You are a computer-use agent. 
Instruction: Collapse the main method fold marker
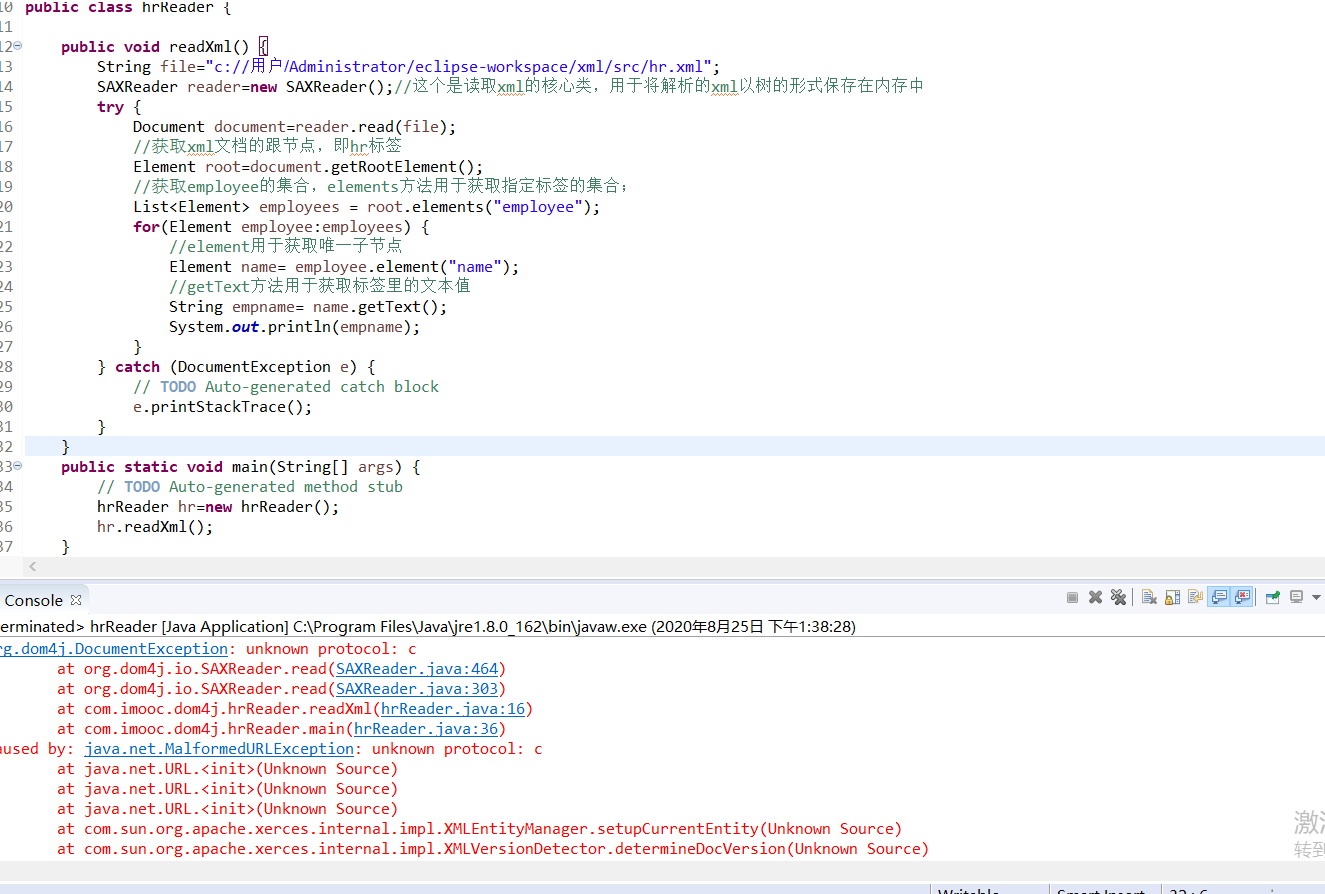click(x=18, y=466)
